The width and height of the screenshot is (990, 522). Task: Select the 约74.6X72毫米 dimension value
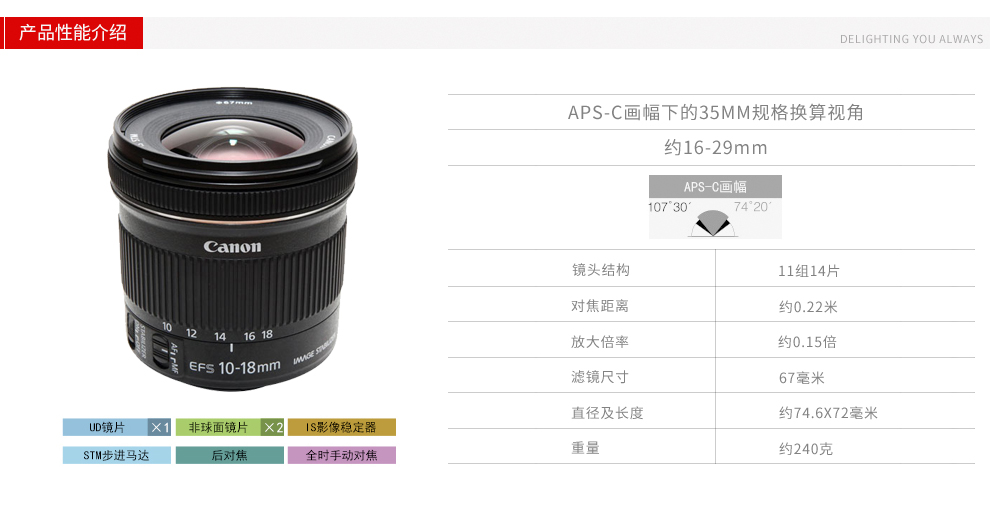[828, 413]
